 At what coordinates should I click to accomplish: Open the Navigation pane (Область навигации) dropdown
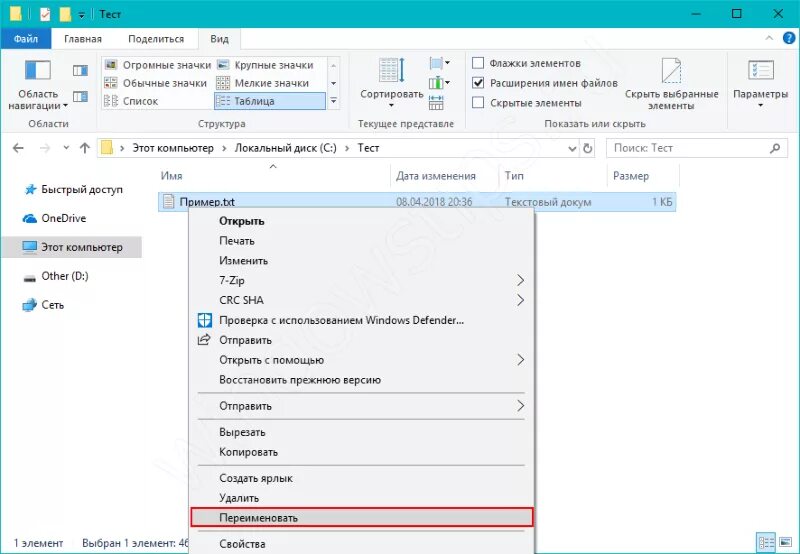[x=38, y=85]
